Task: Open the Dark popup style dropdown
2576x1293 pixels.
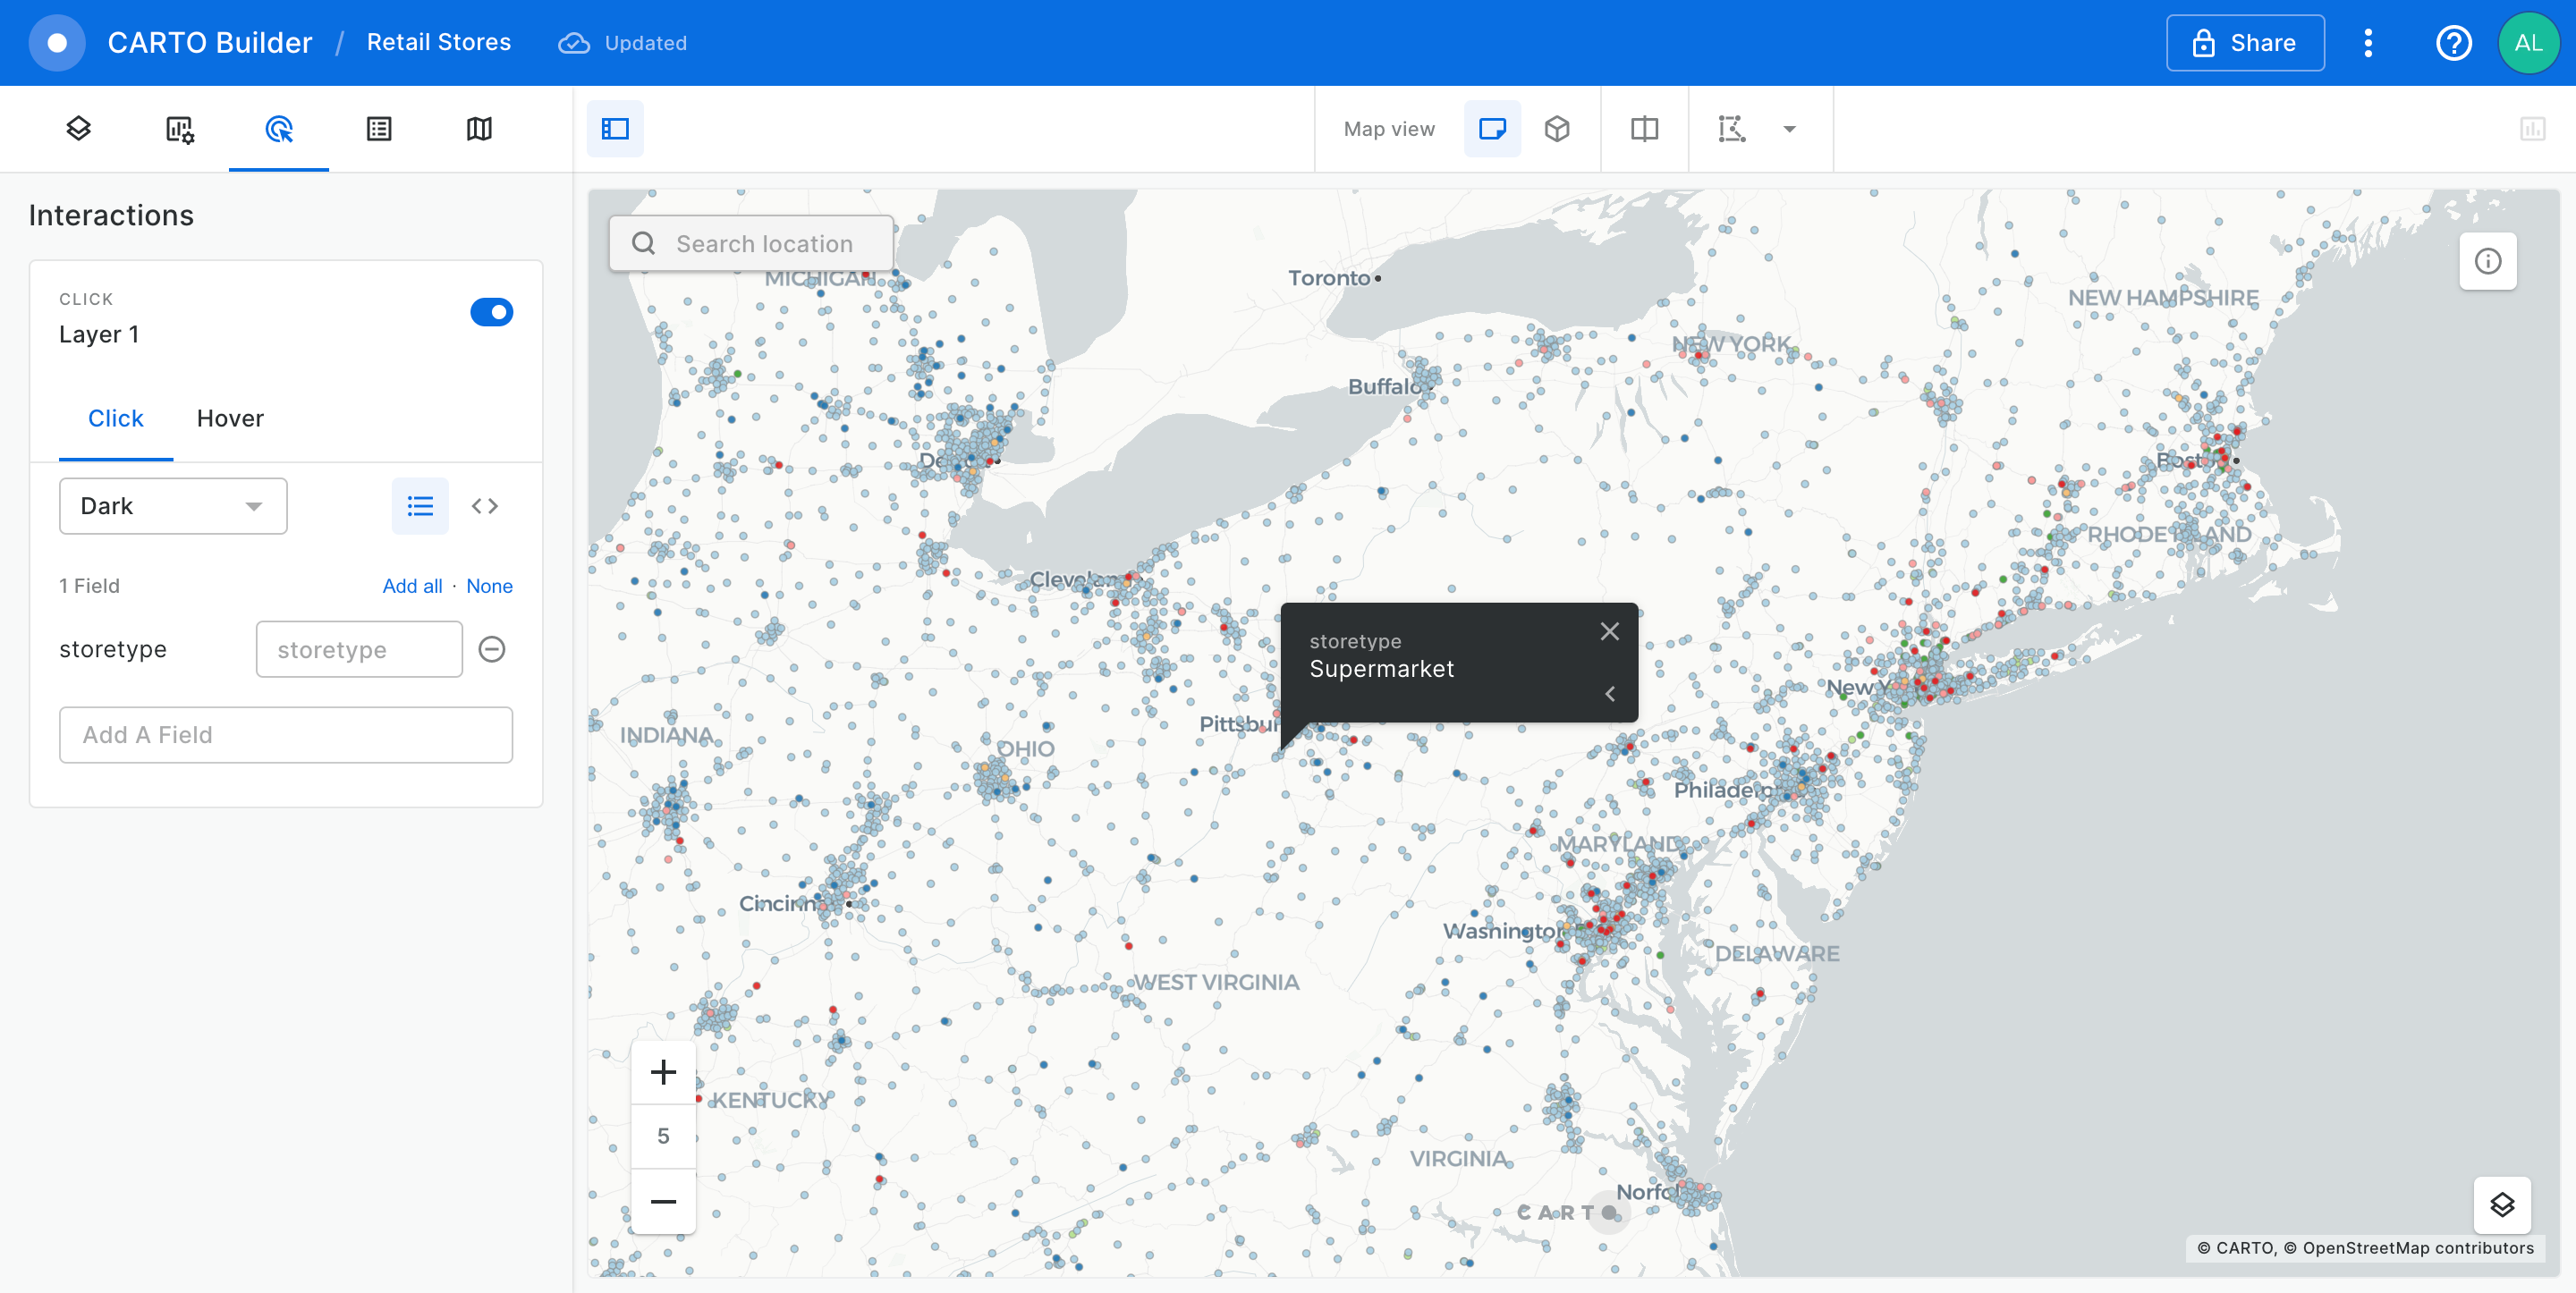Action: tap(173, 506)
